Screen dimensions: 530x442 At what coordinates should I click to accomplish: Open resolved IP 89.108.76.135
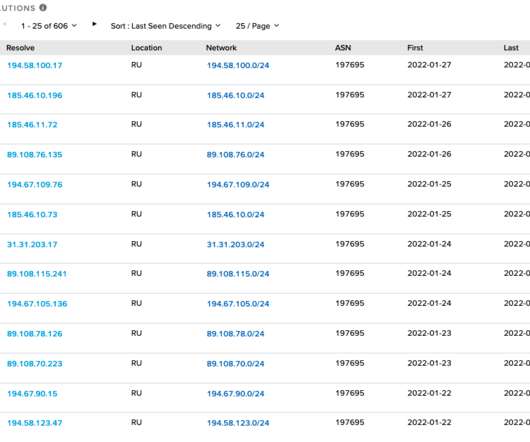click(x=35, y=155)
